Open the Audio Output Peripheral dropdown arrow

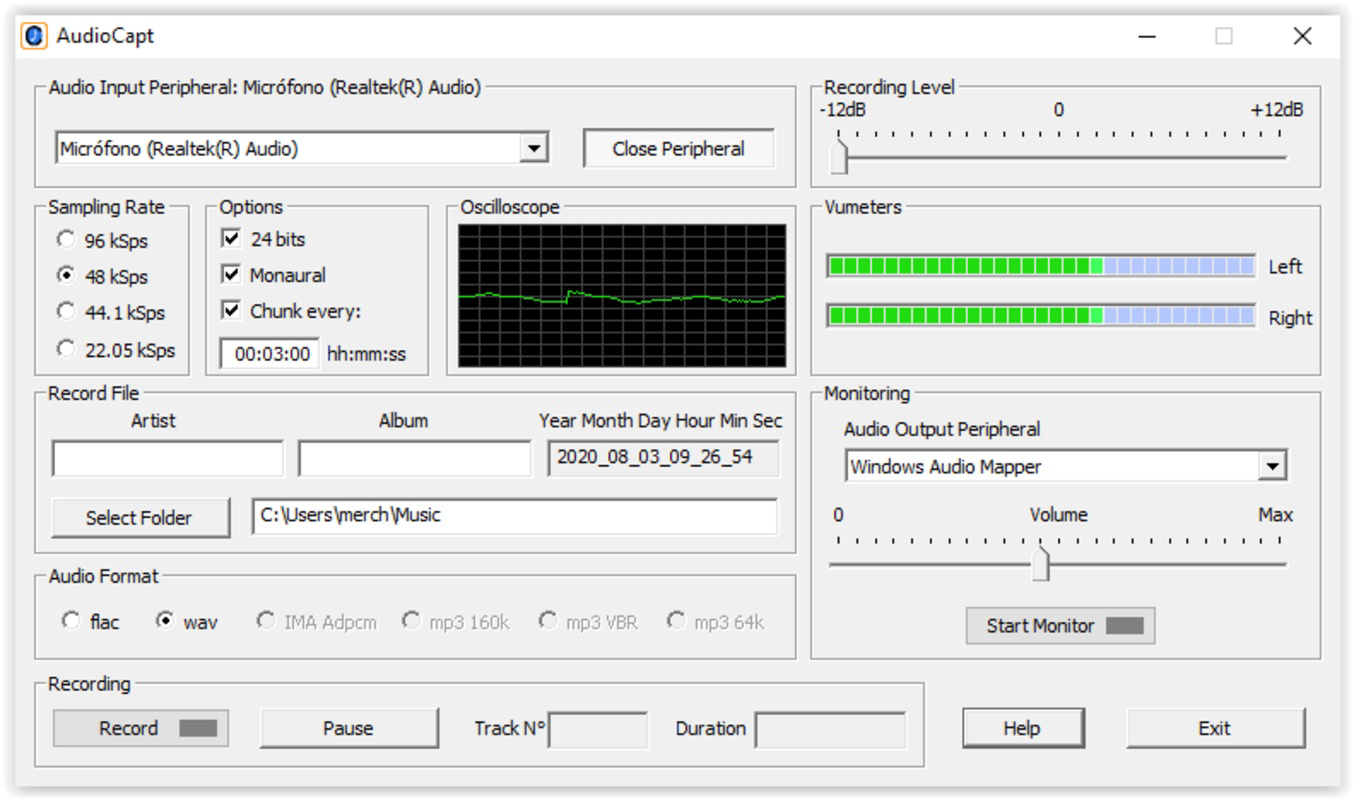click(x=1272, y=466)
